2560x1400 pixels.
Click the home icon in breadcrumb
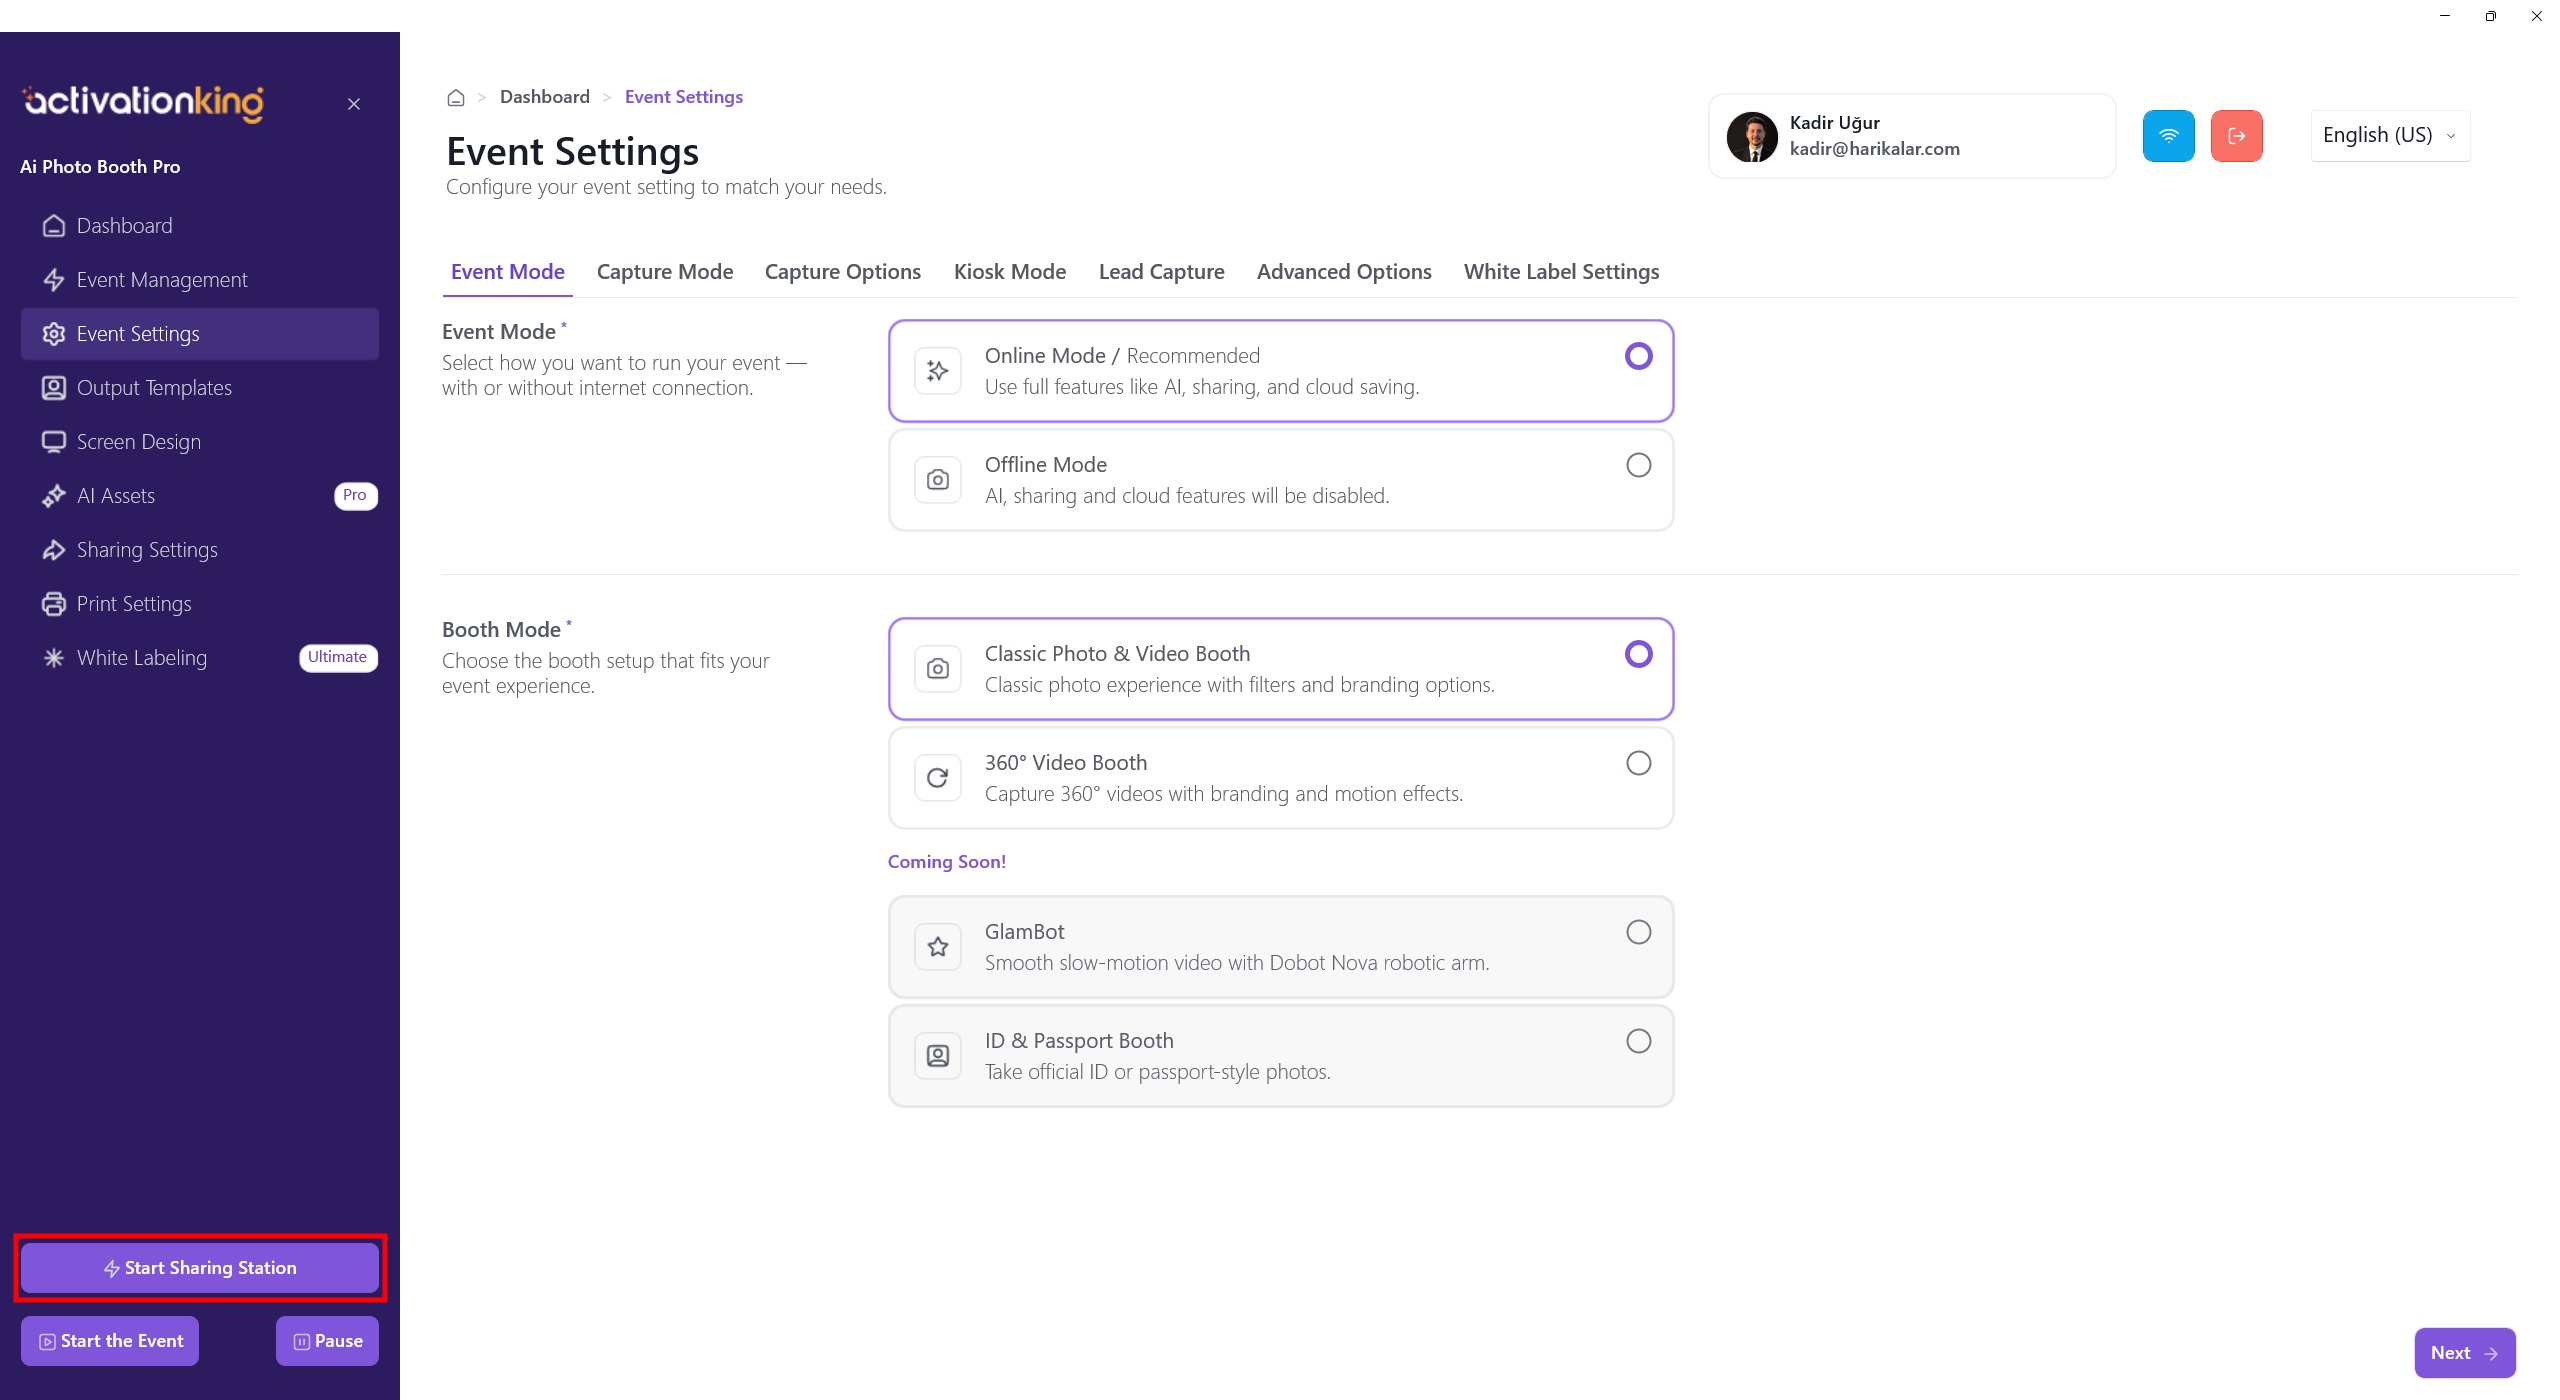[456, 97]
